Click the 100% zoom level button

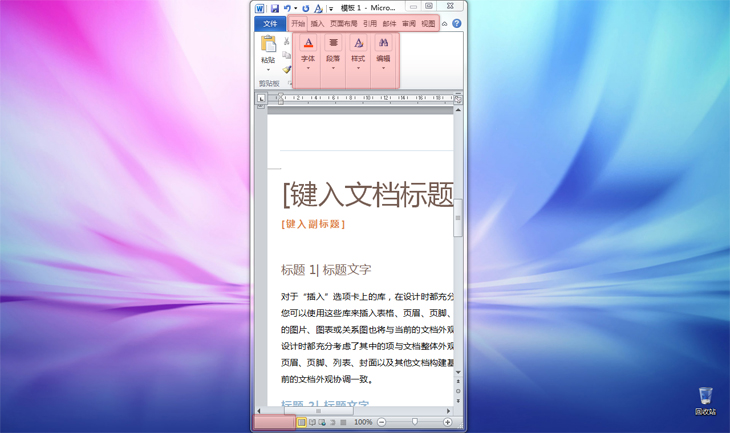click(363, 423)
